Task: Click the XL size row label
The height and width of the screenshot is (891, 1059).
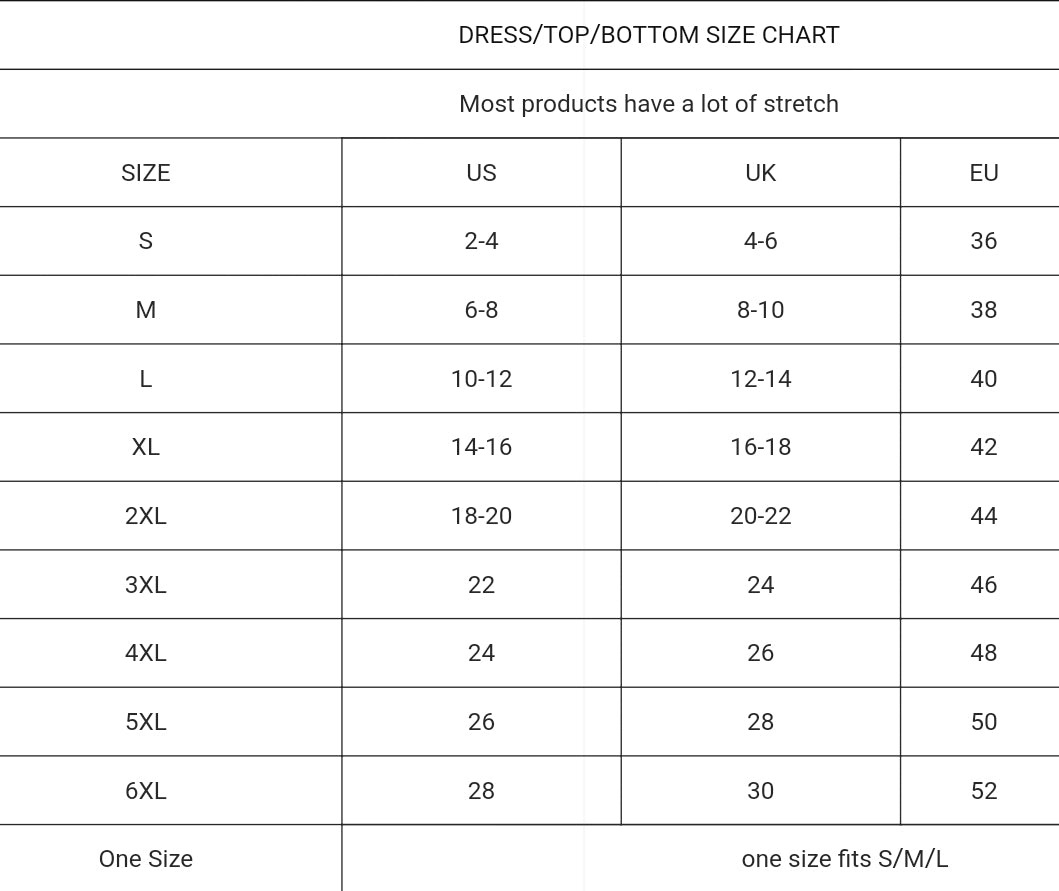Action: click(x=146, y=447)
